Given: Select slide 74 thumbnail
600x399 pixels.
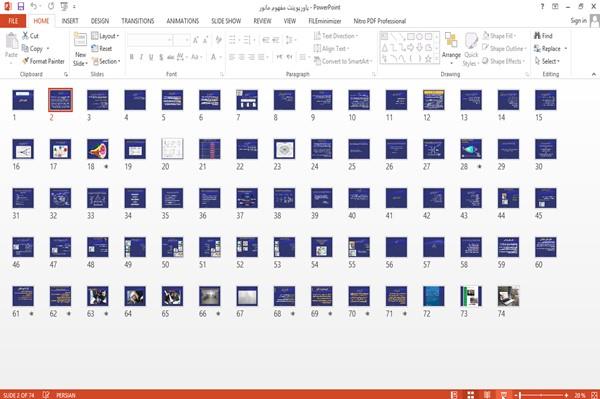Looking at the screenshot, I should 508,296.
